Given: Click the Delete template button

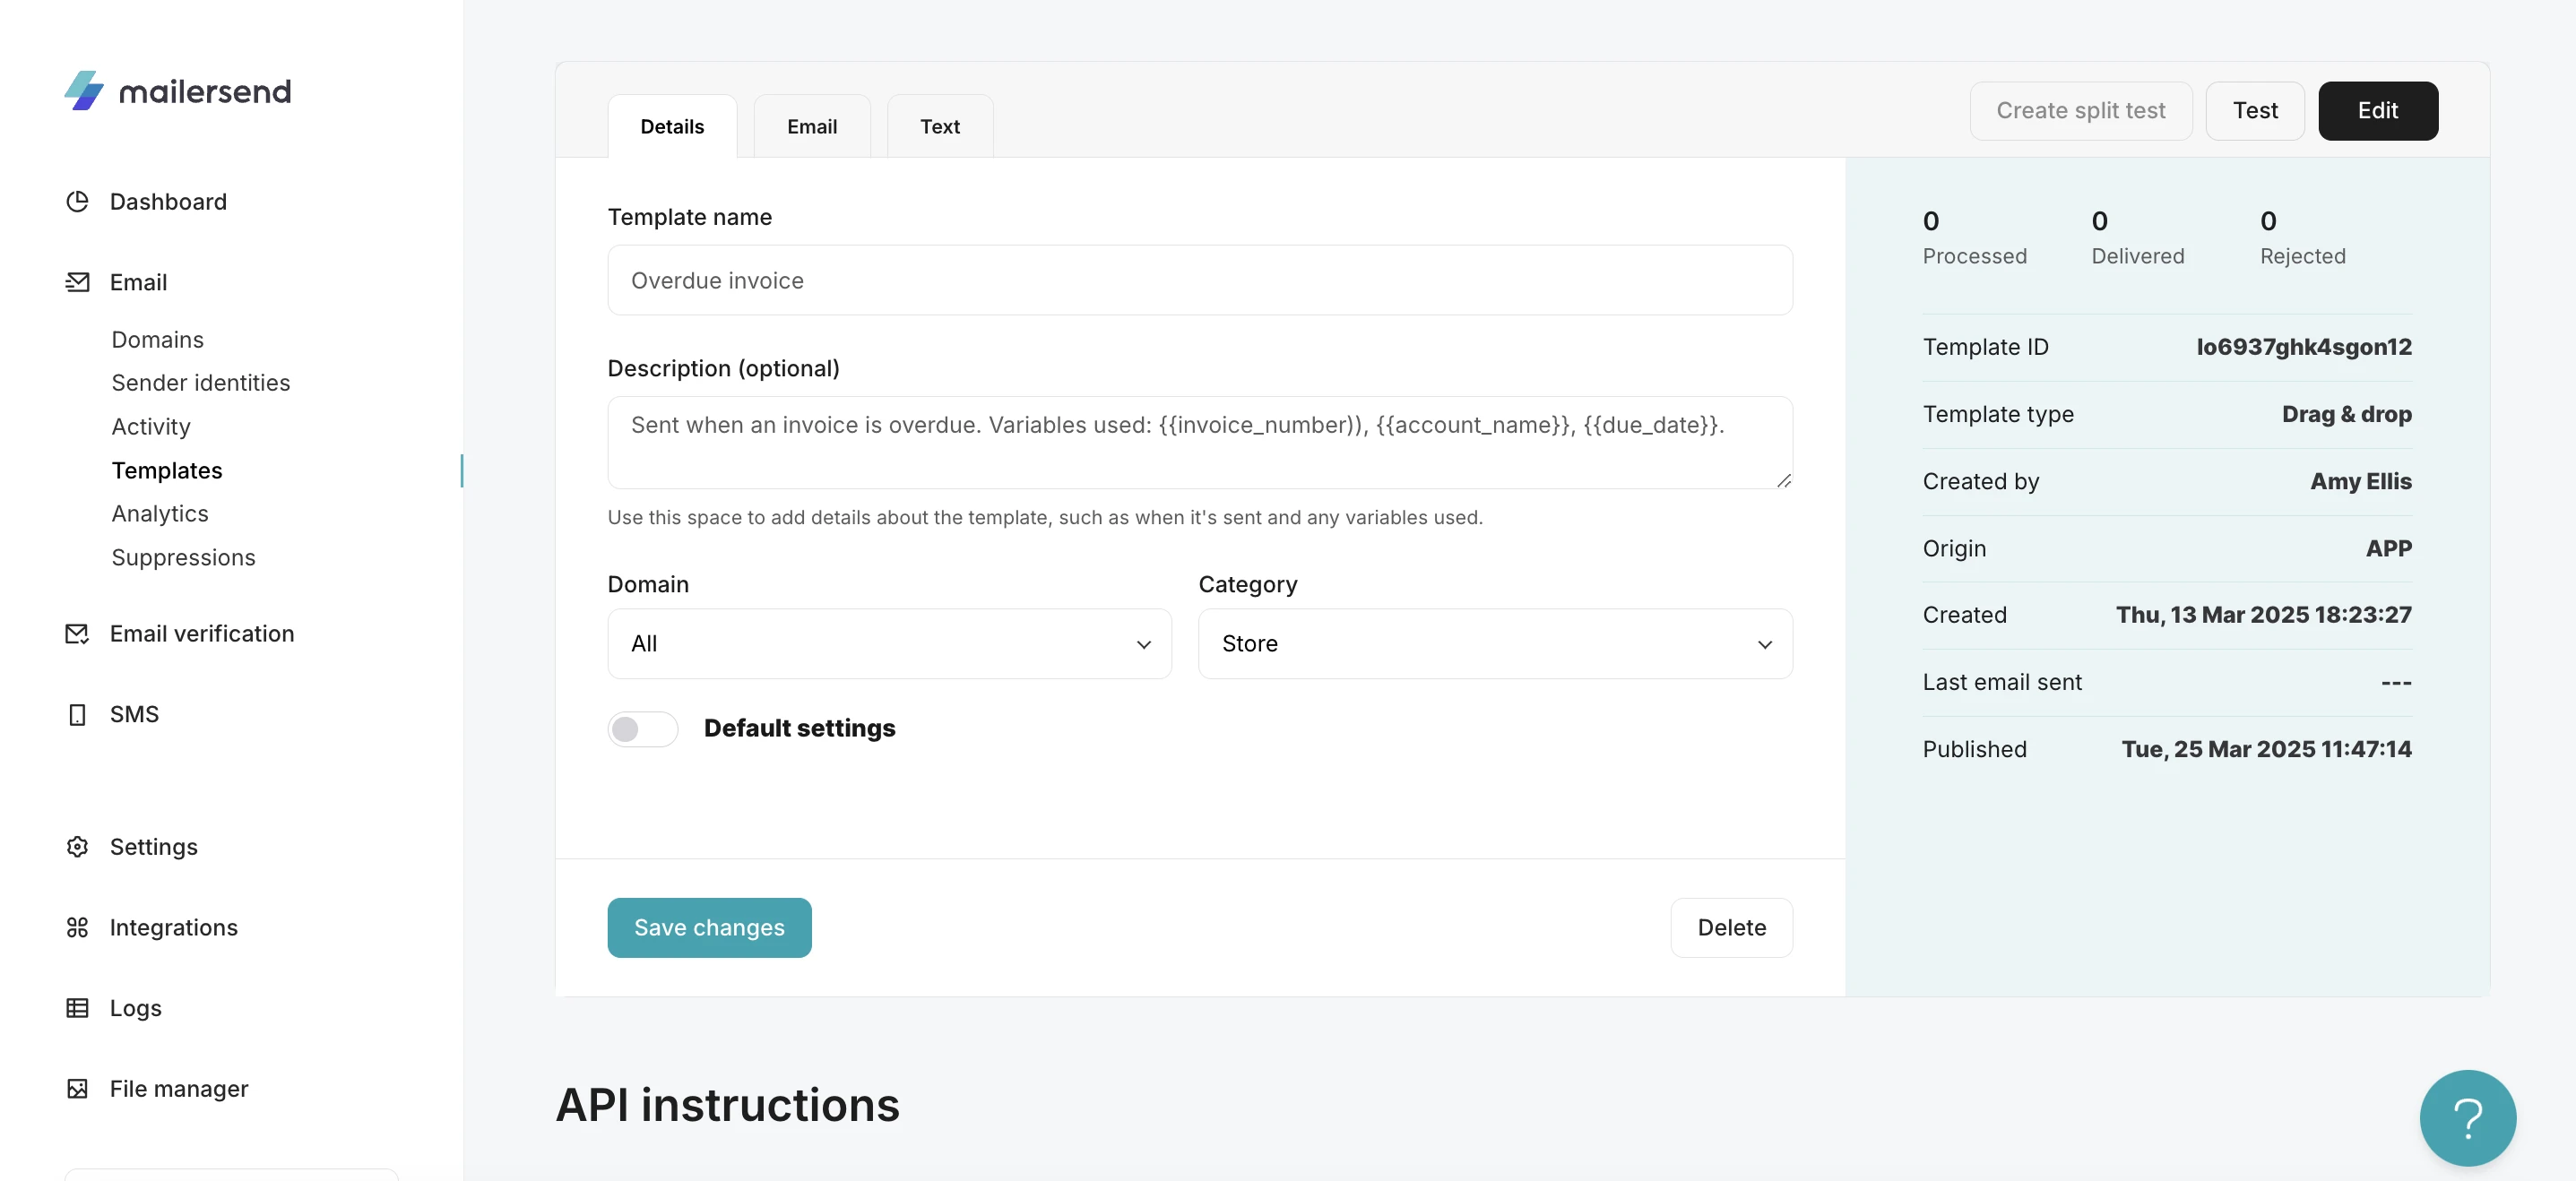Looking at the screenshot, I should tap(1730, 927).
